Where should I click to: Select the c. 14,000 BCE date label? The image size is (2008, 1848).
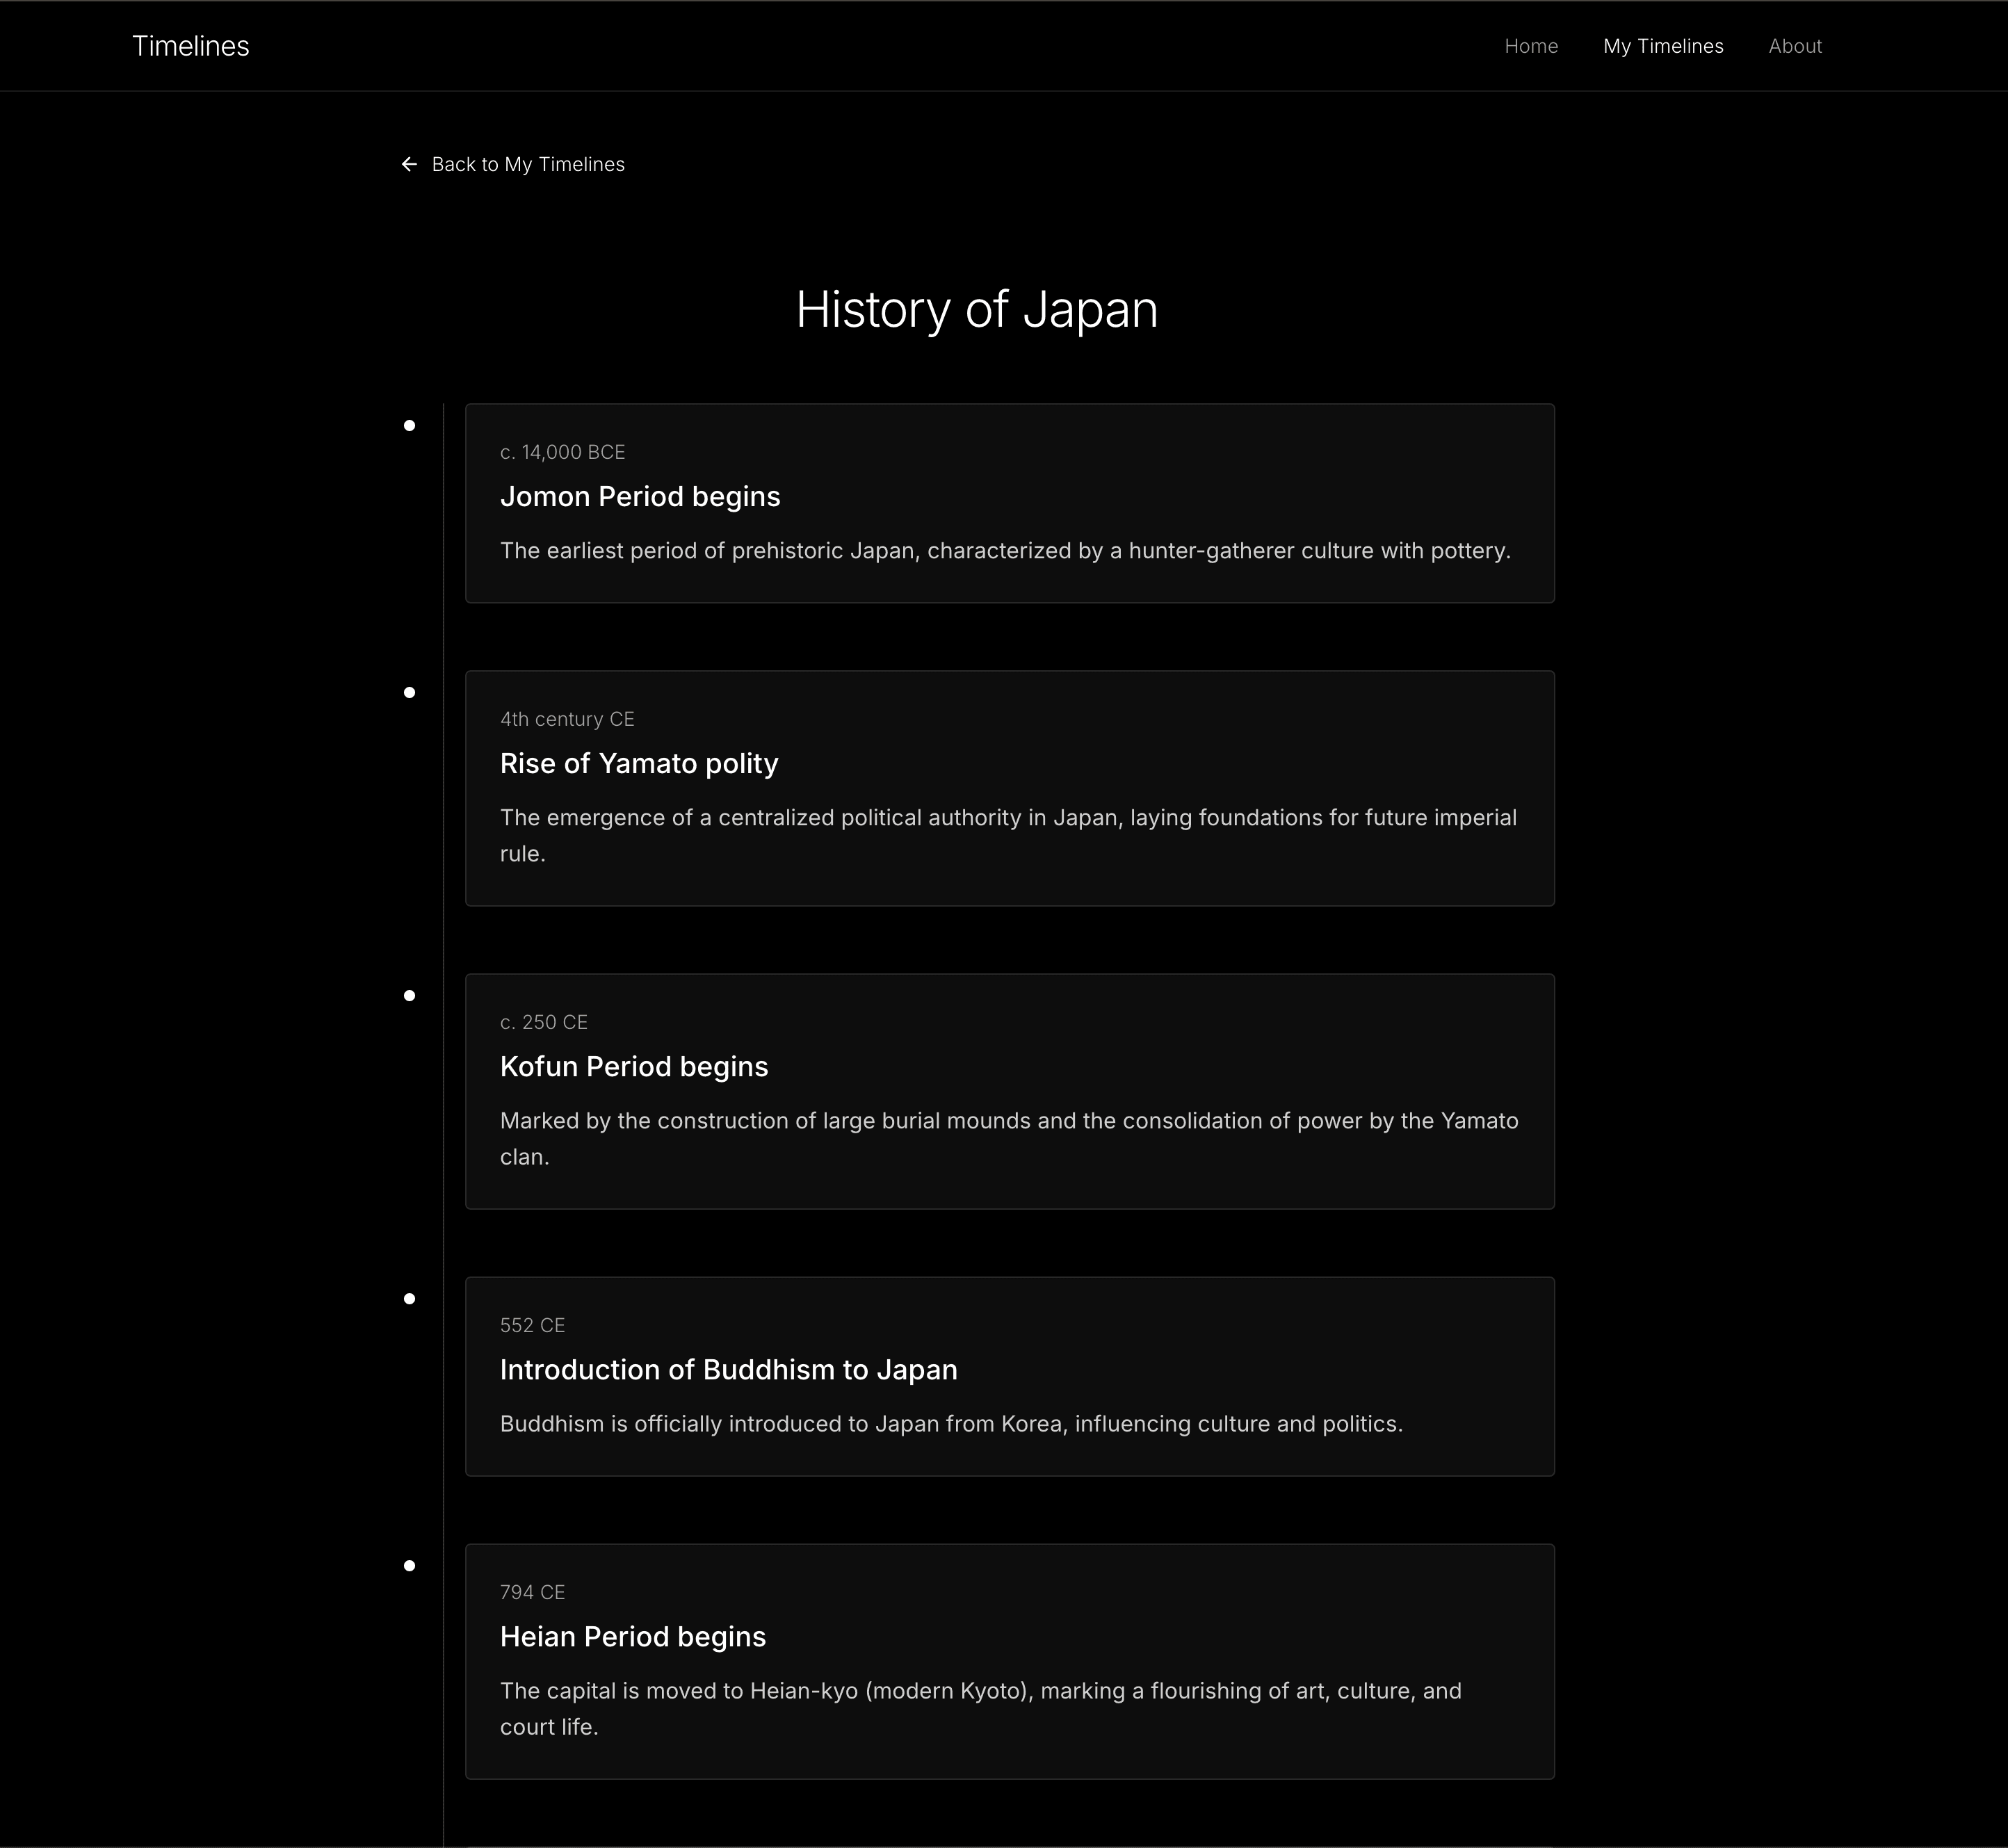point(562,452)
